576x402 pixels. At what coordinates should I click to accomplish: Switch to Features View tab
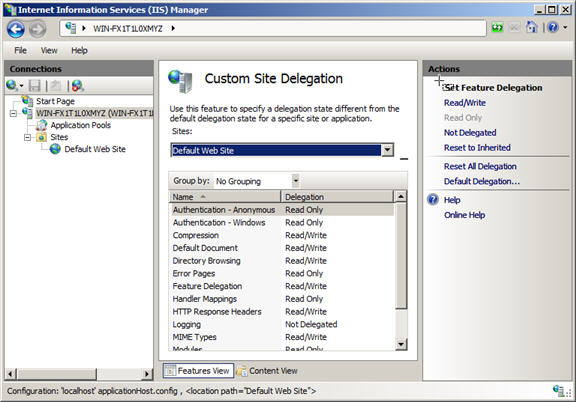[x=198, y=371]
